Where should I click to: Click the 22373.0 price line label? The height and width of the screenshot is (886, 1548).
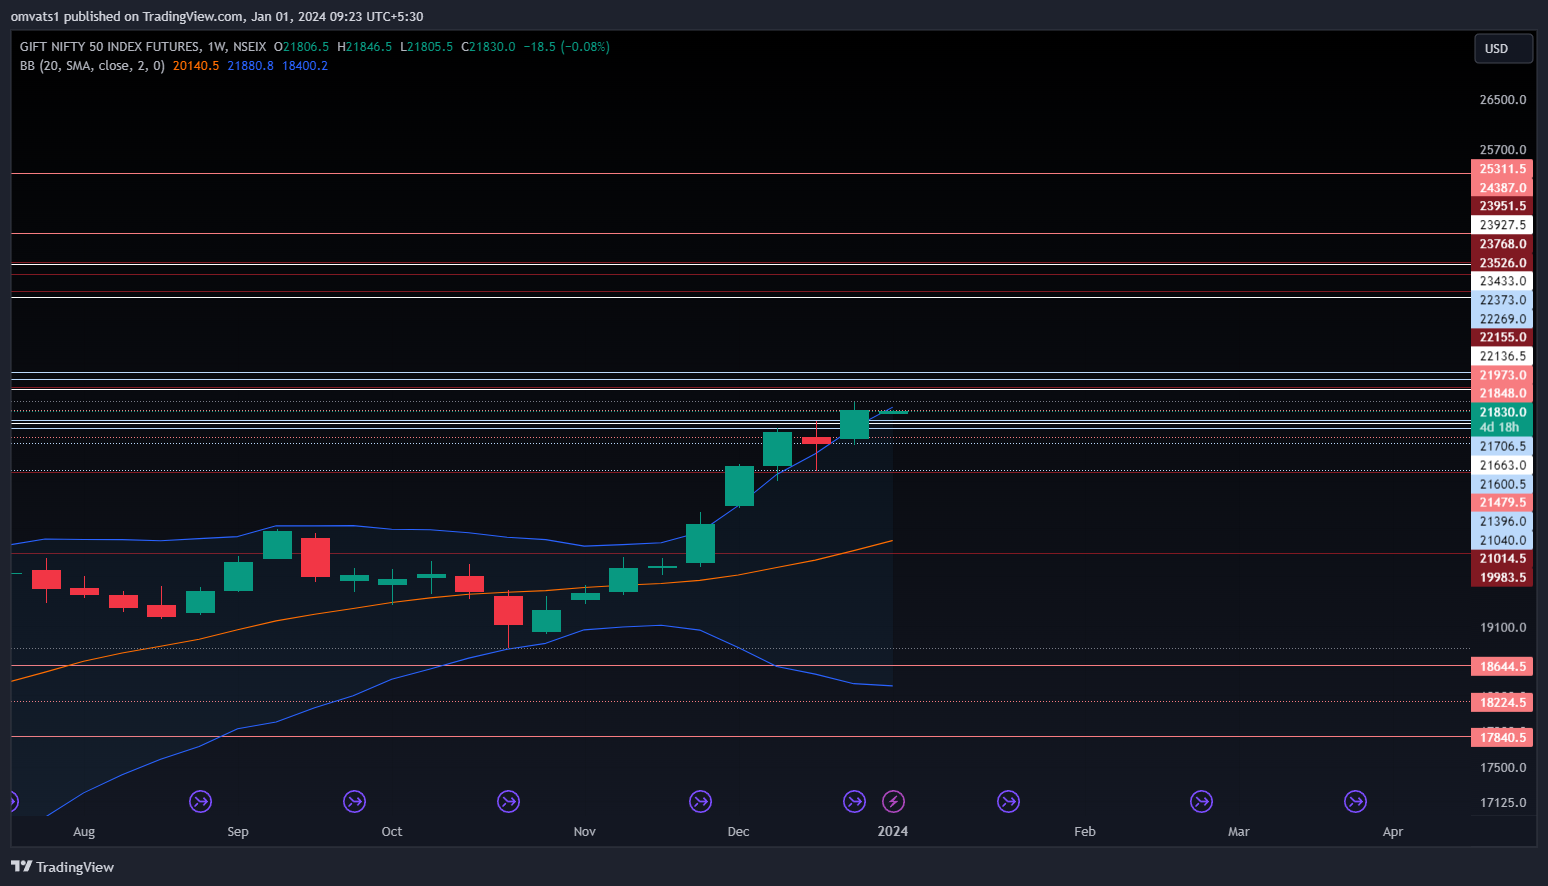(1502, 300)
